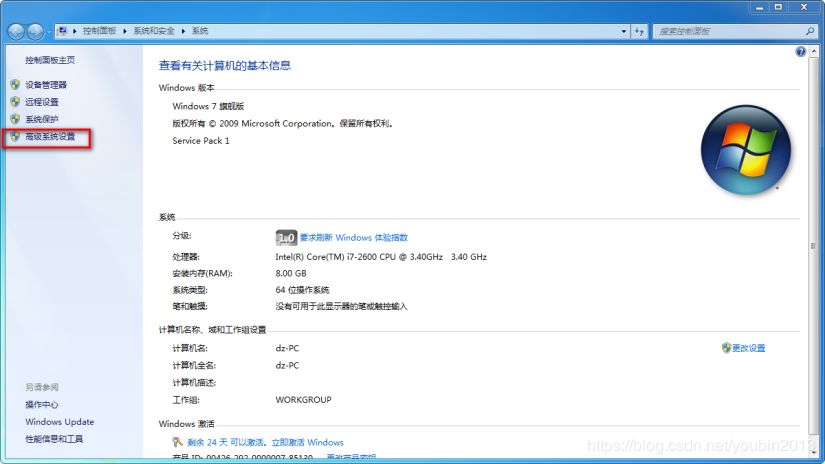Maximize the System window

[x=778, y=7]
